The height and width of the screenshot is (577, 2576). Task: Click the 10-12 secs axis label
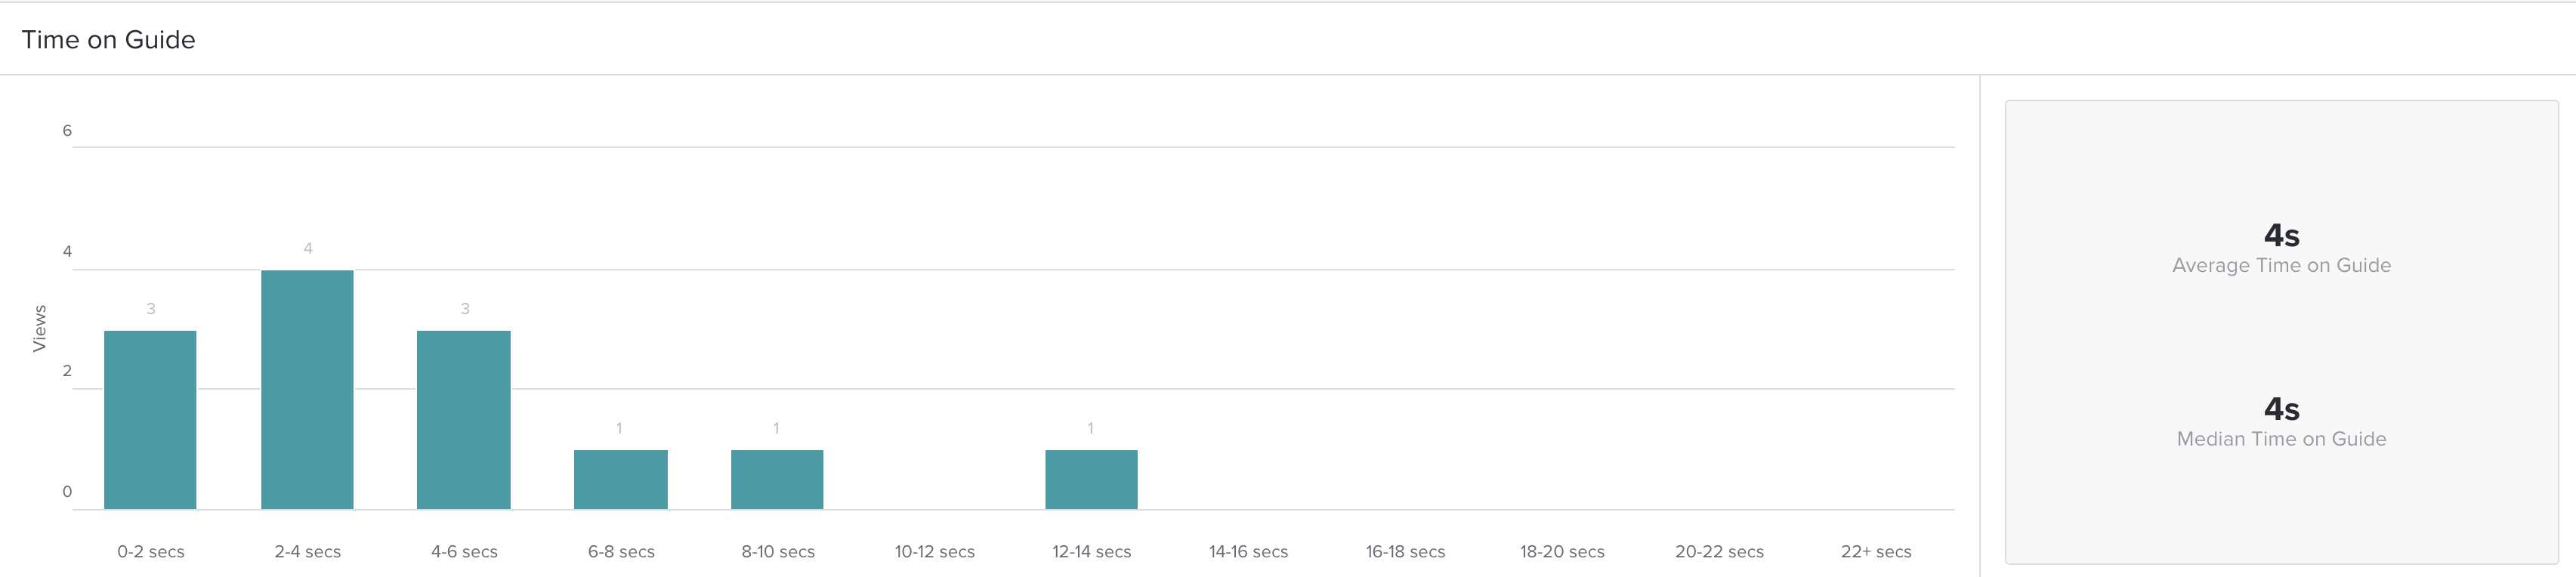coord(935,552)
